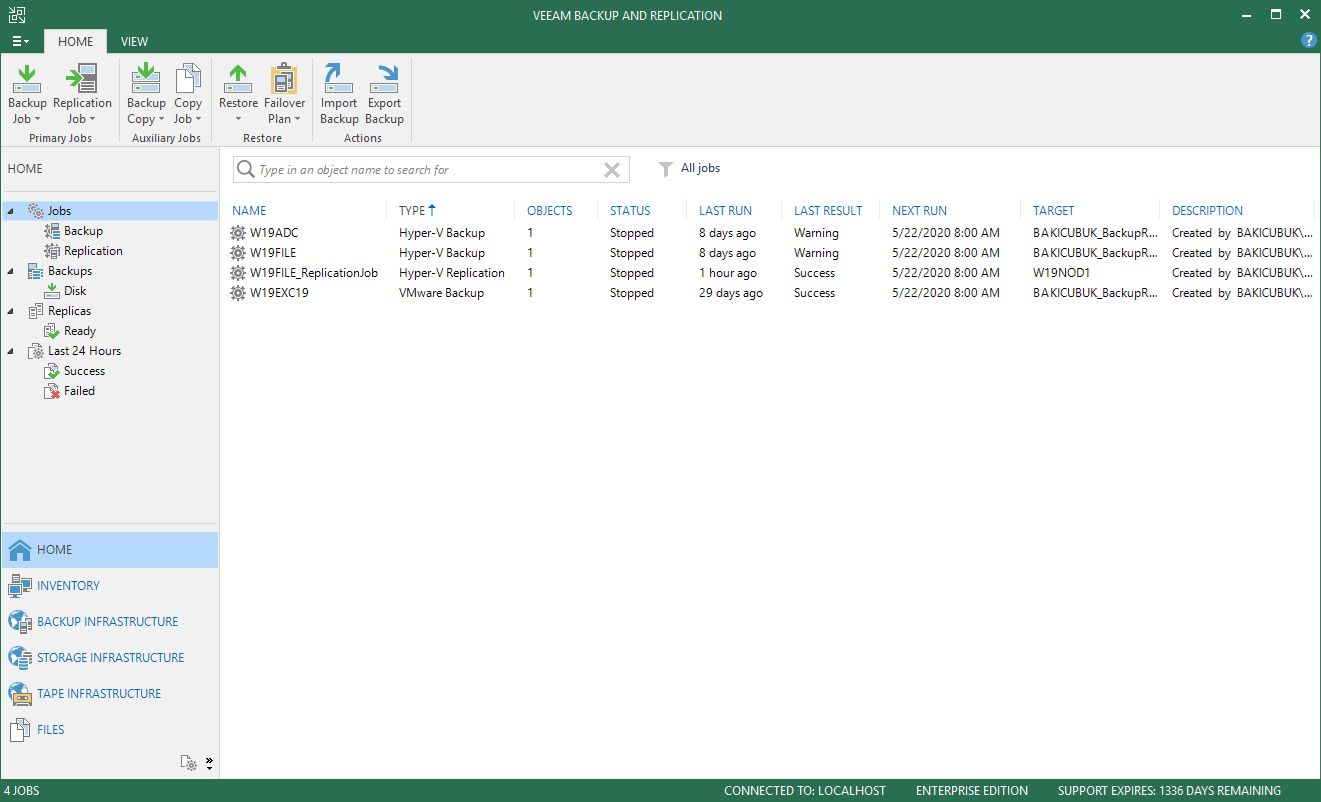Open the INVENTORY navigation view
The width and height of the screenshot is (1321, 802).
(x=110, y=586)
